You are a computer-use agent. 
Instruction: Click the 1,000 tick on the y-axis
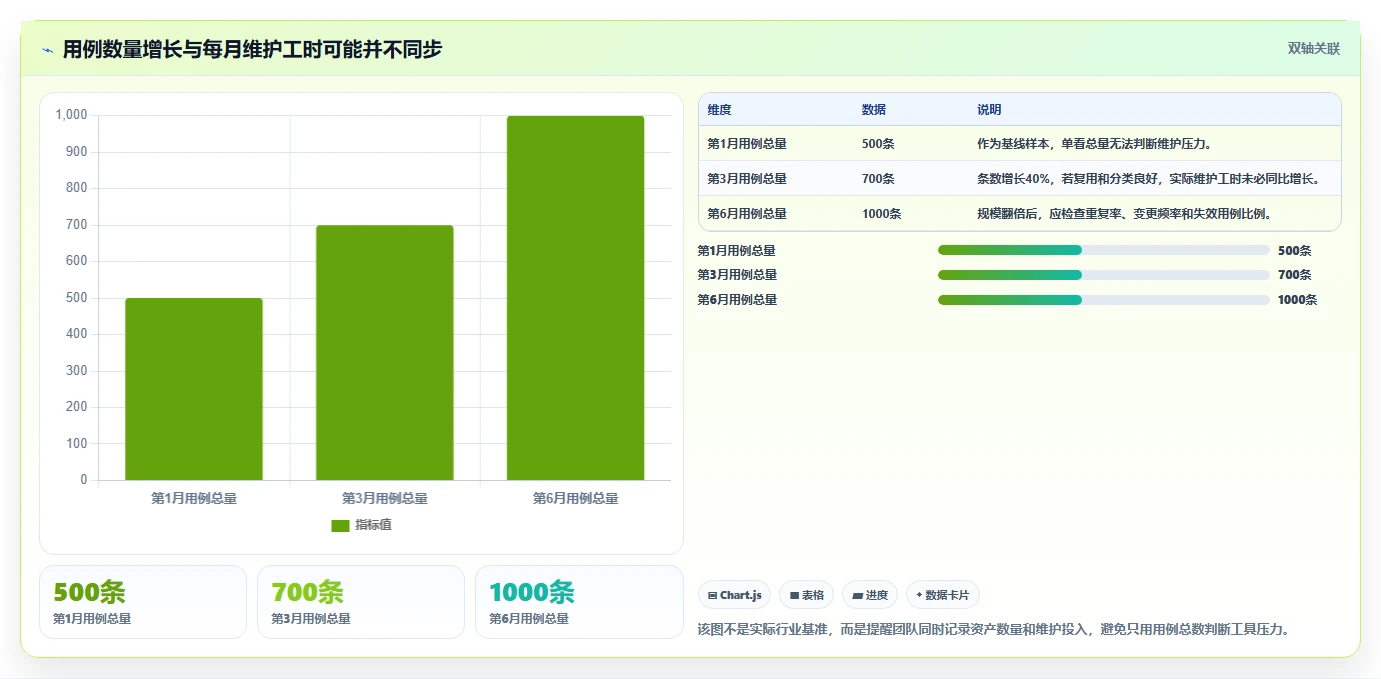72,115
